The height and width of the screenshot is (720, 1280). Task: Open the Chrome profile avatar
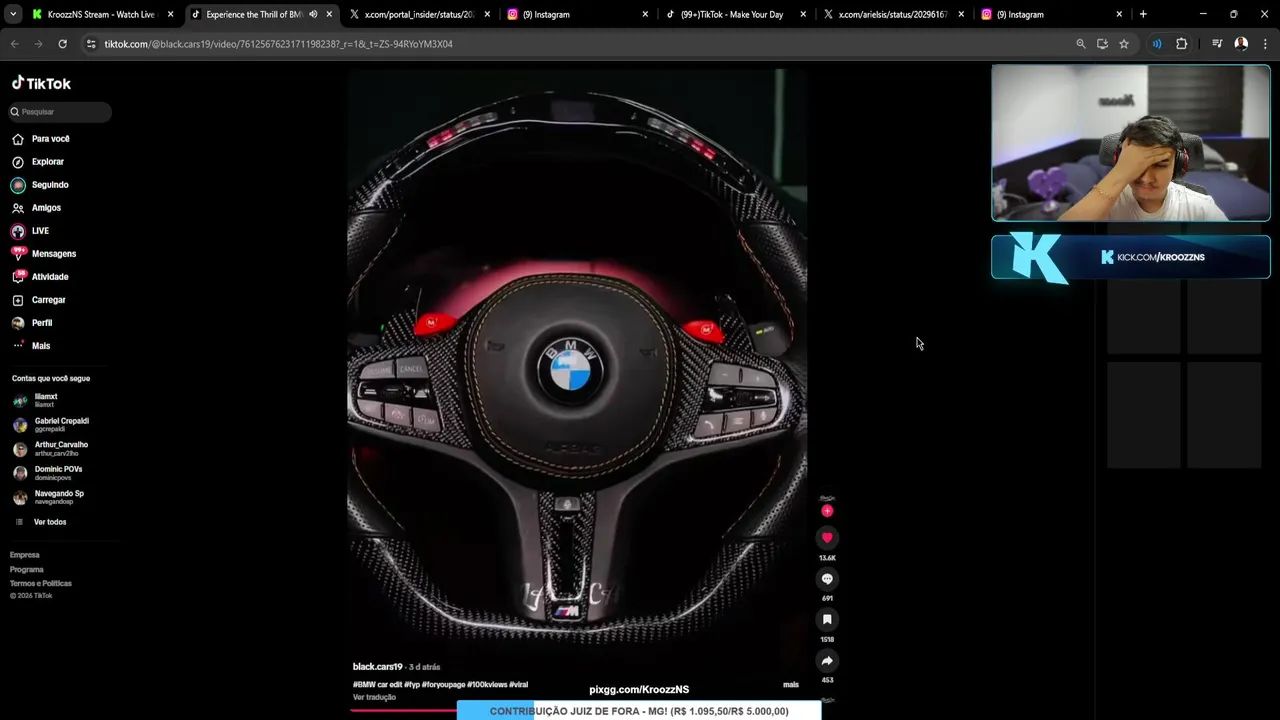(x=1241, y=44)
